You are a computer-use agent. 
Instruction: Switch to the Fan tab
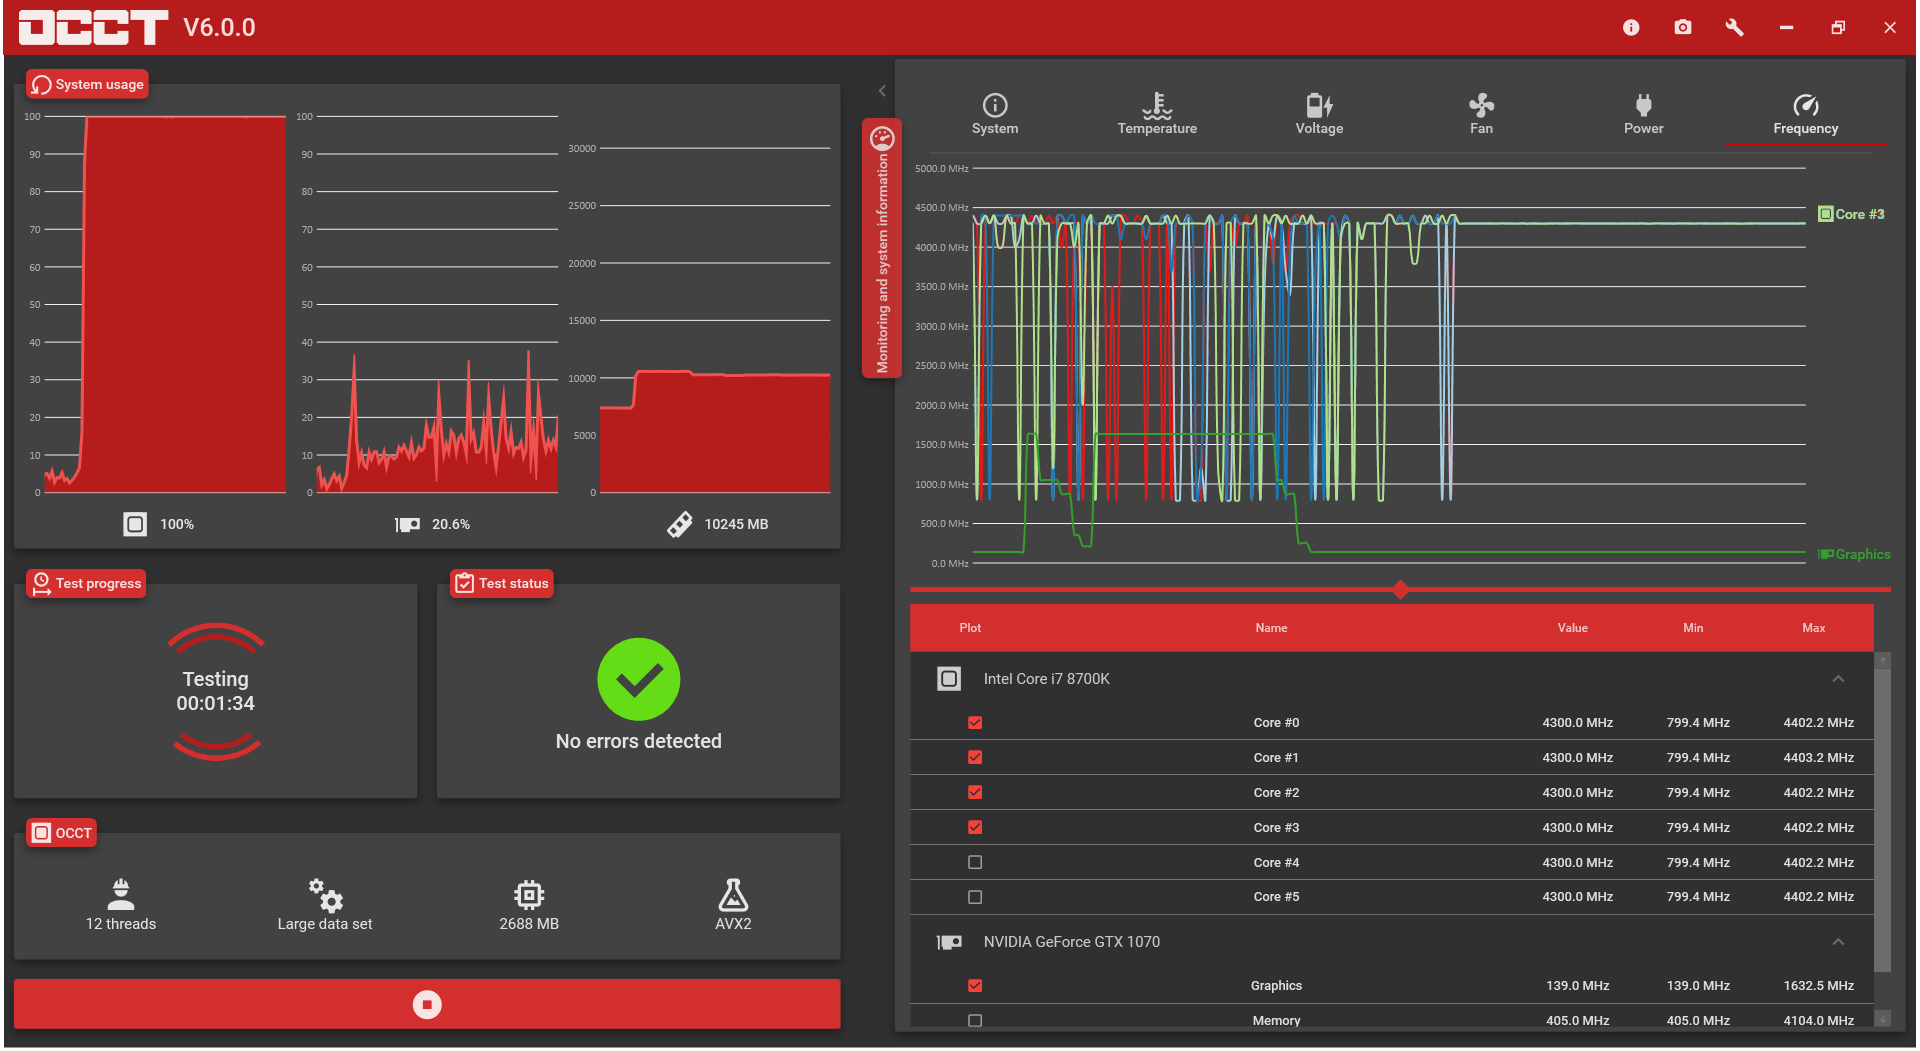[x=1481, y=114]
